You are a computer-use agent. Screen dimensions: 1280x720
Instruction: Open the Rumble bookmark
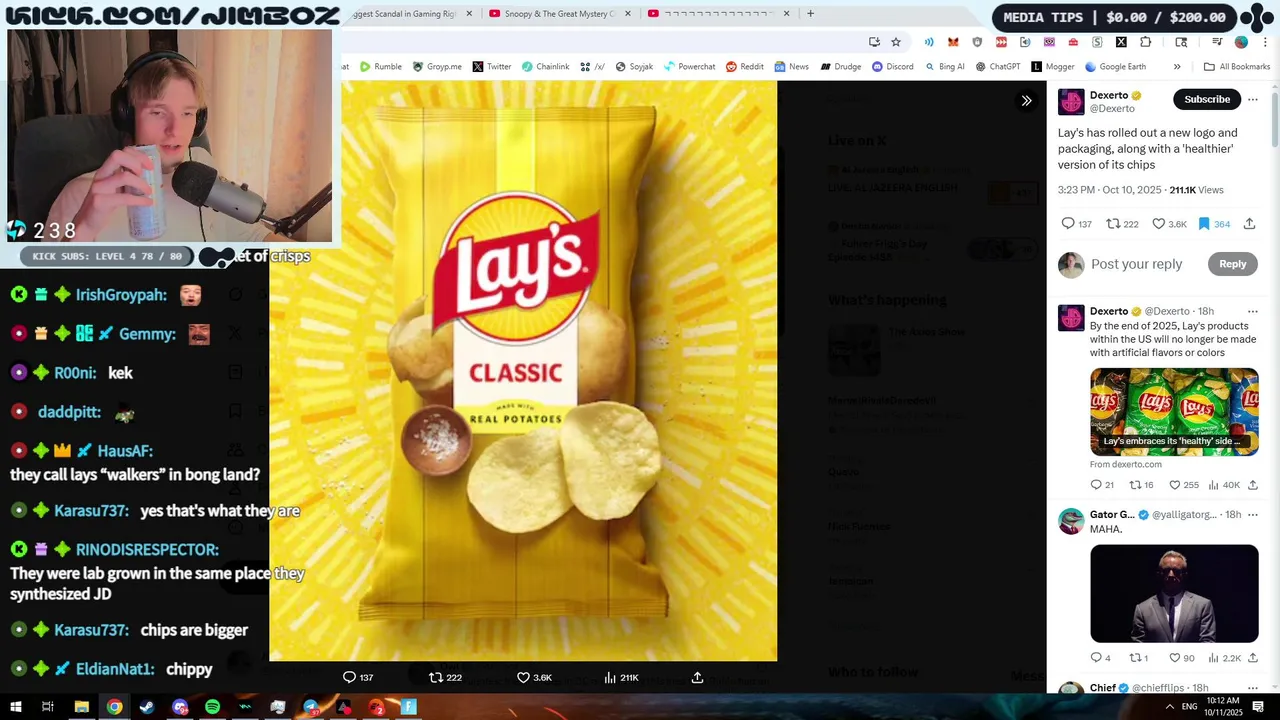380,67
